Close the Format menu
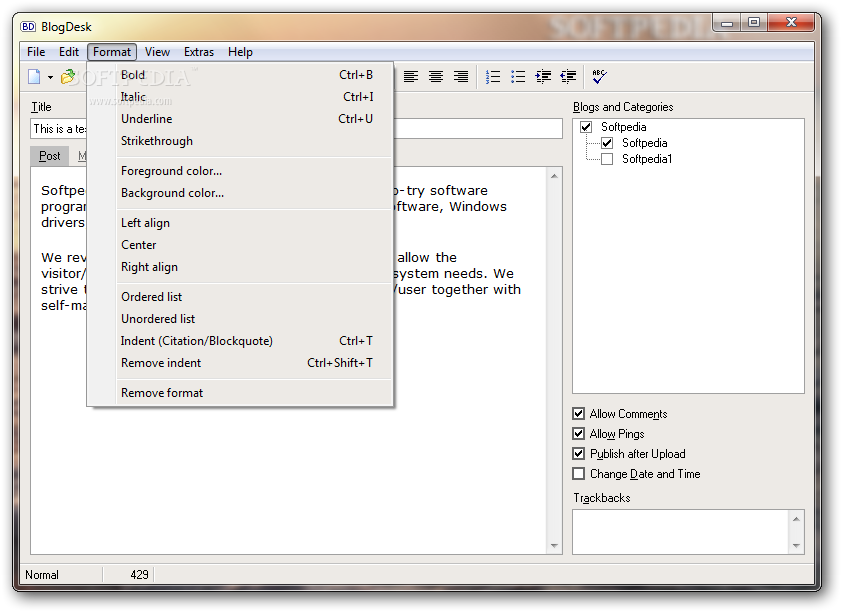Image resolution: width=842 pixels, height=612 pixels. click(112, 52)
